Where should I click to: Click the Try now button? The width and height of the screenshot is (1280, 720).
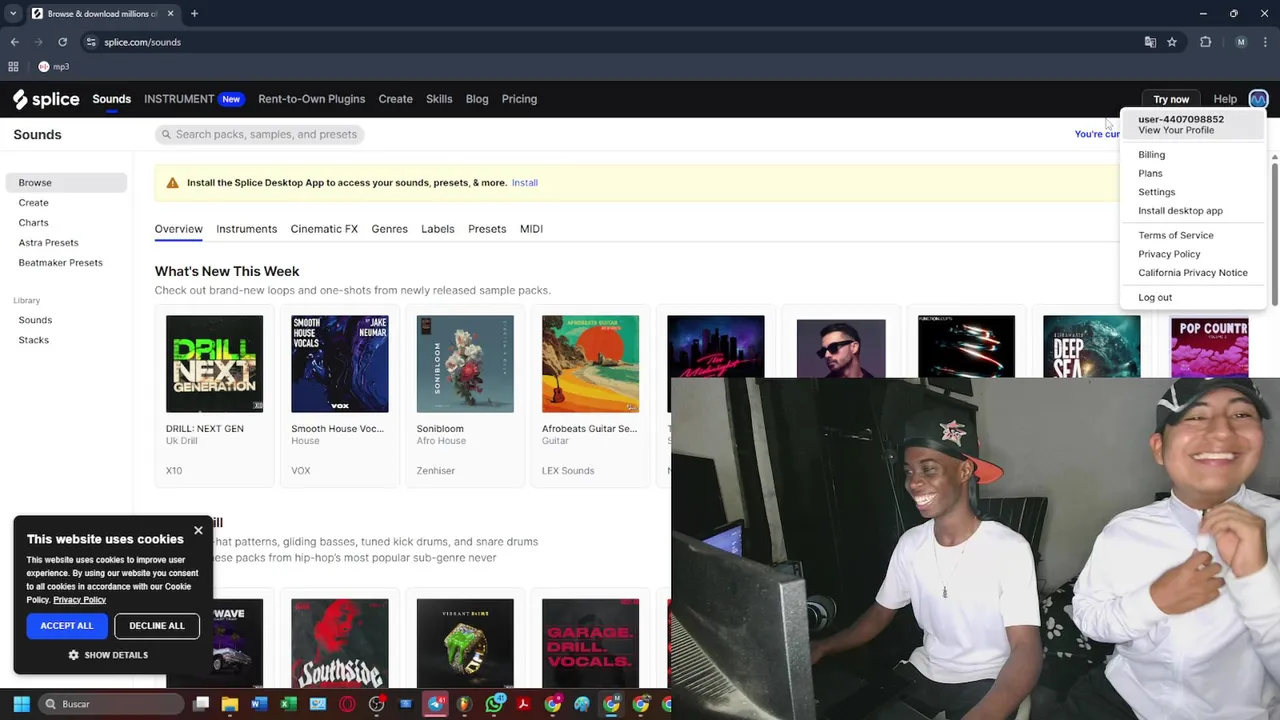click(1171, 99)
